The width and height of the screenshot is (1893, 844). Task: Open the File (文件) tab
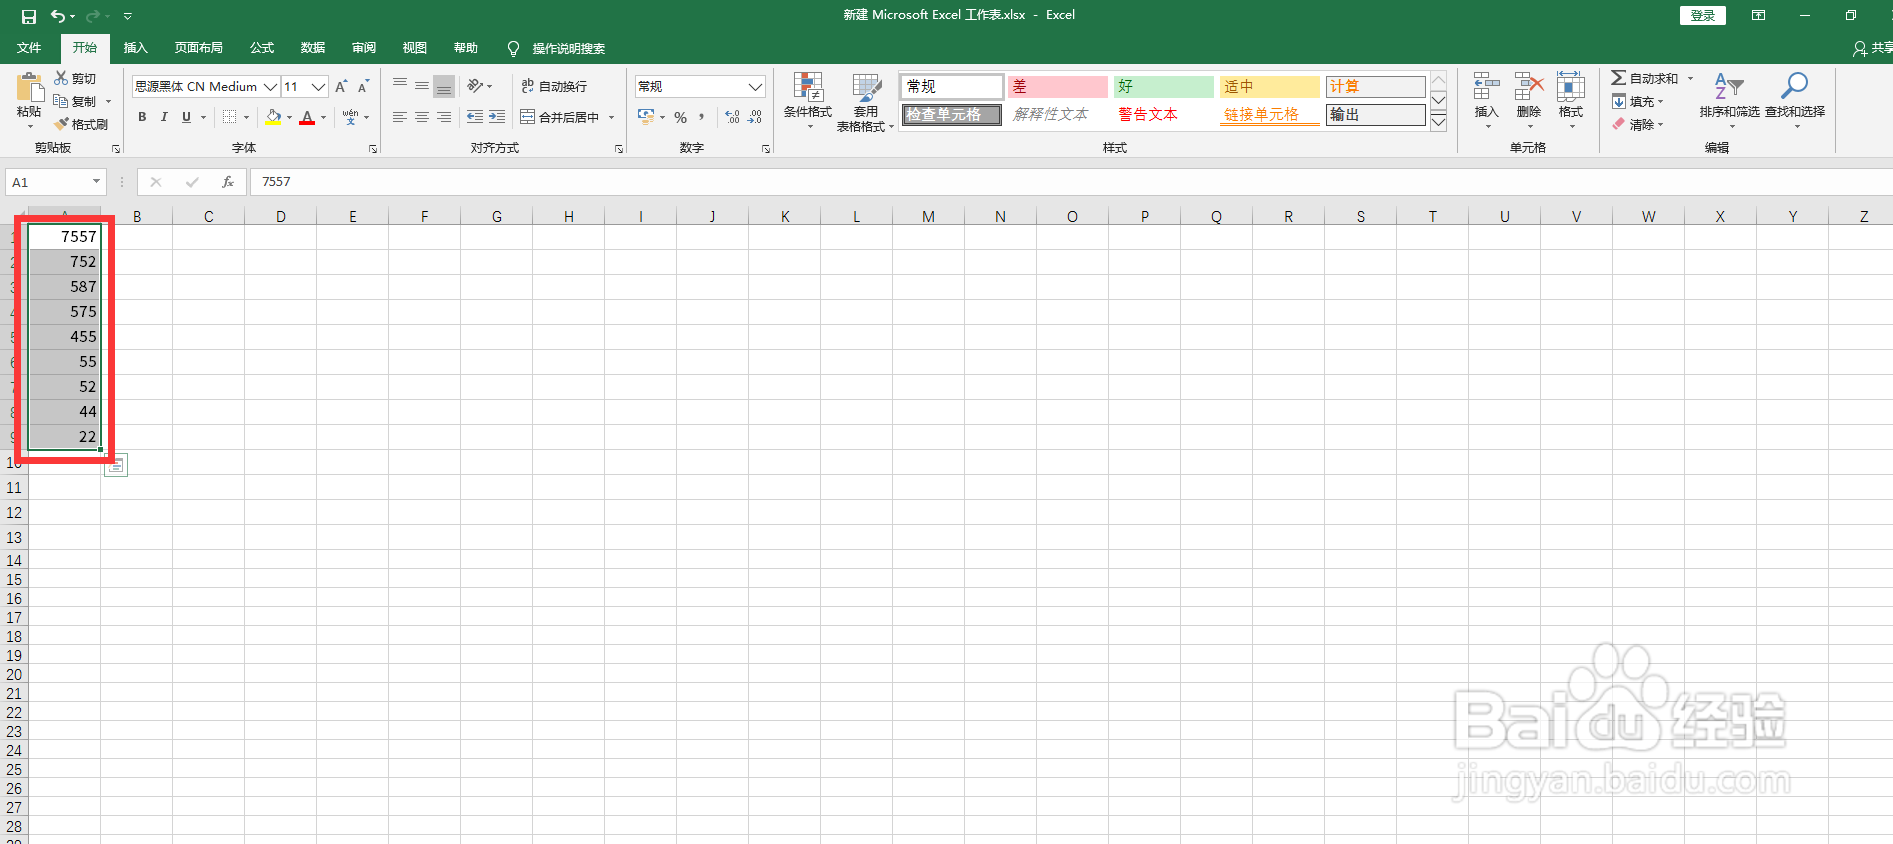[x=29, y=48]
